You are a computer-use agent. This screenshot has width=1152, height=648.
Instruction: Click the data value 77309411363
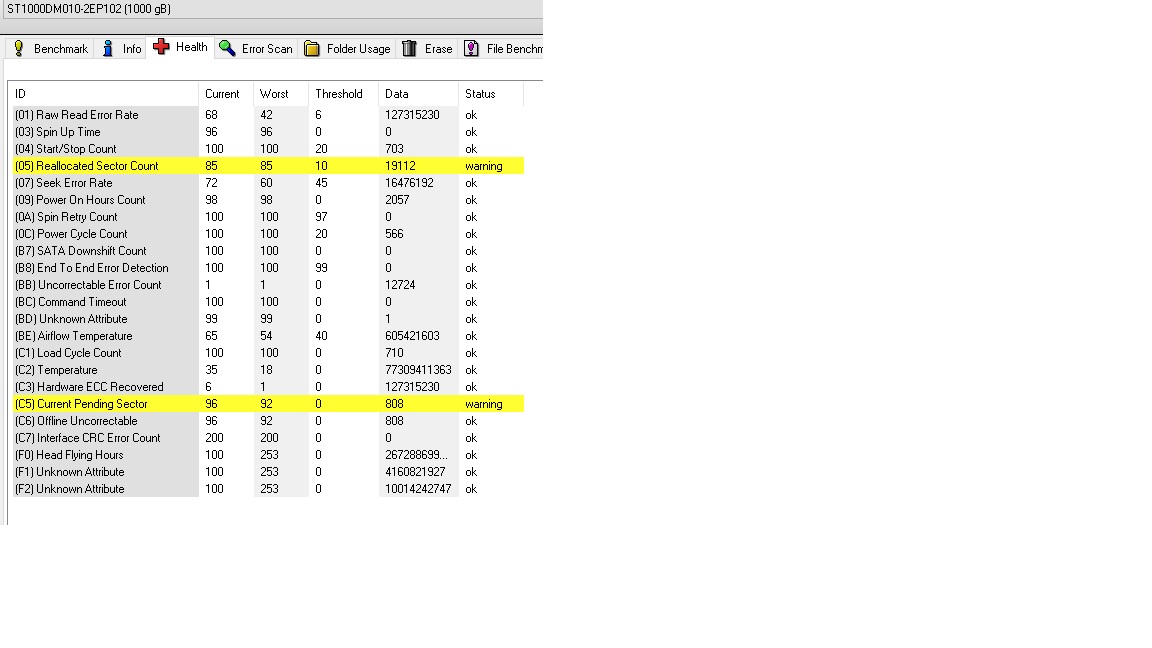pos(418,370)
